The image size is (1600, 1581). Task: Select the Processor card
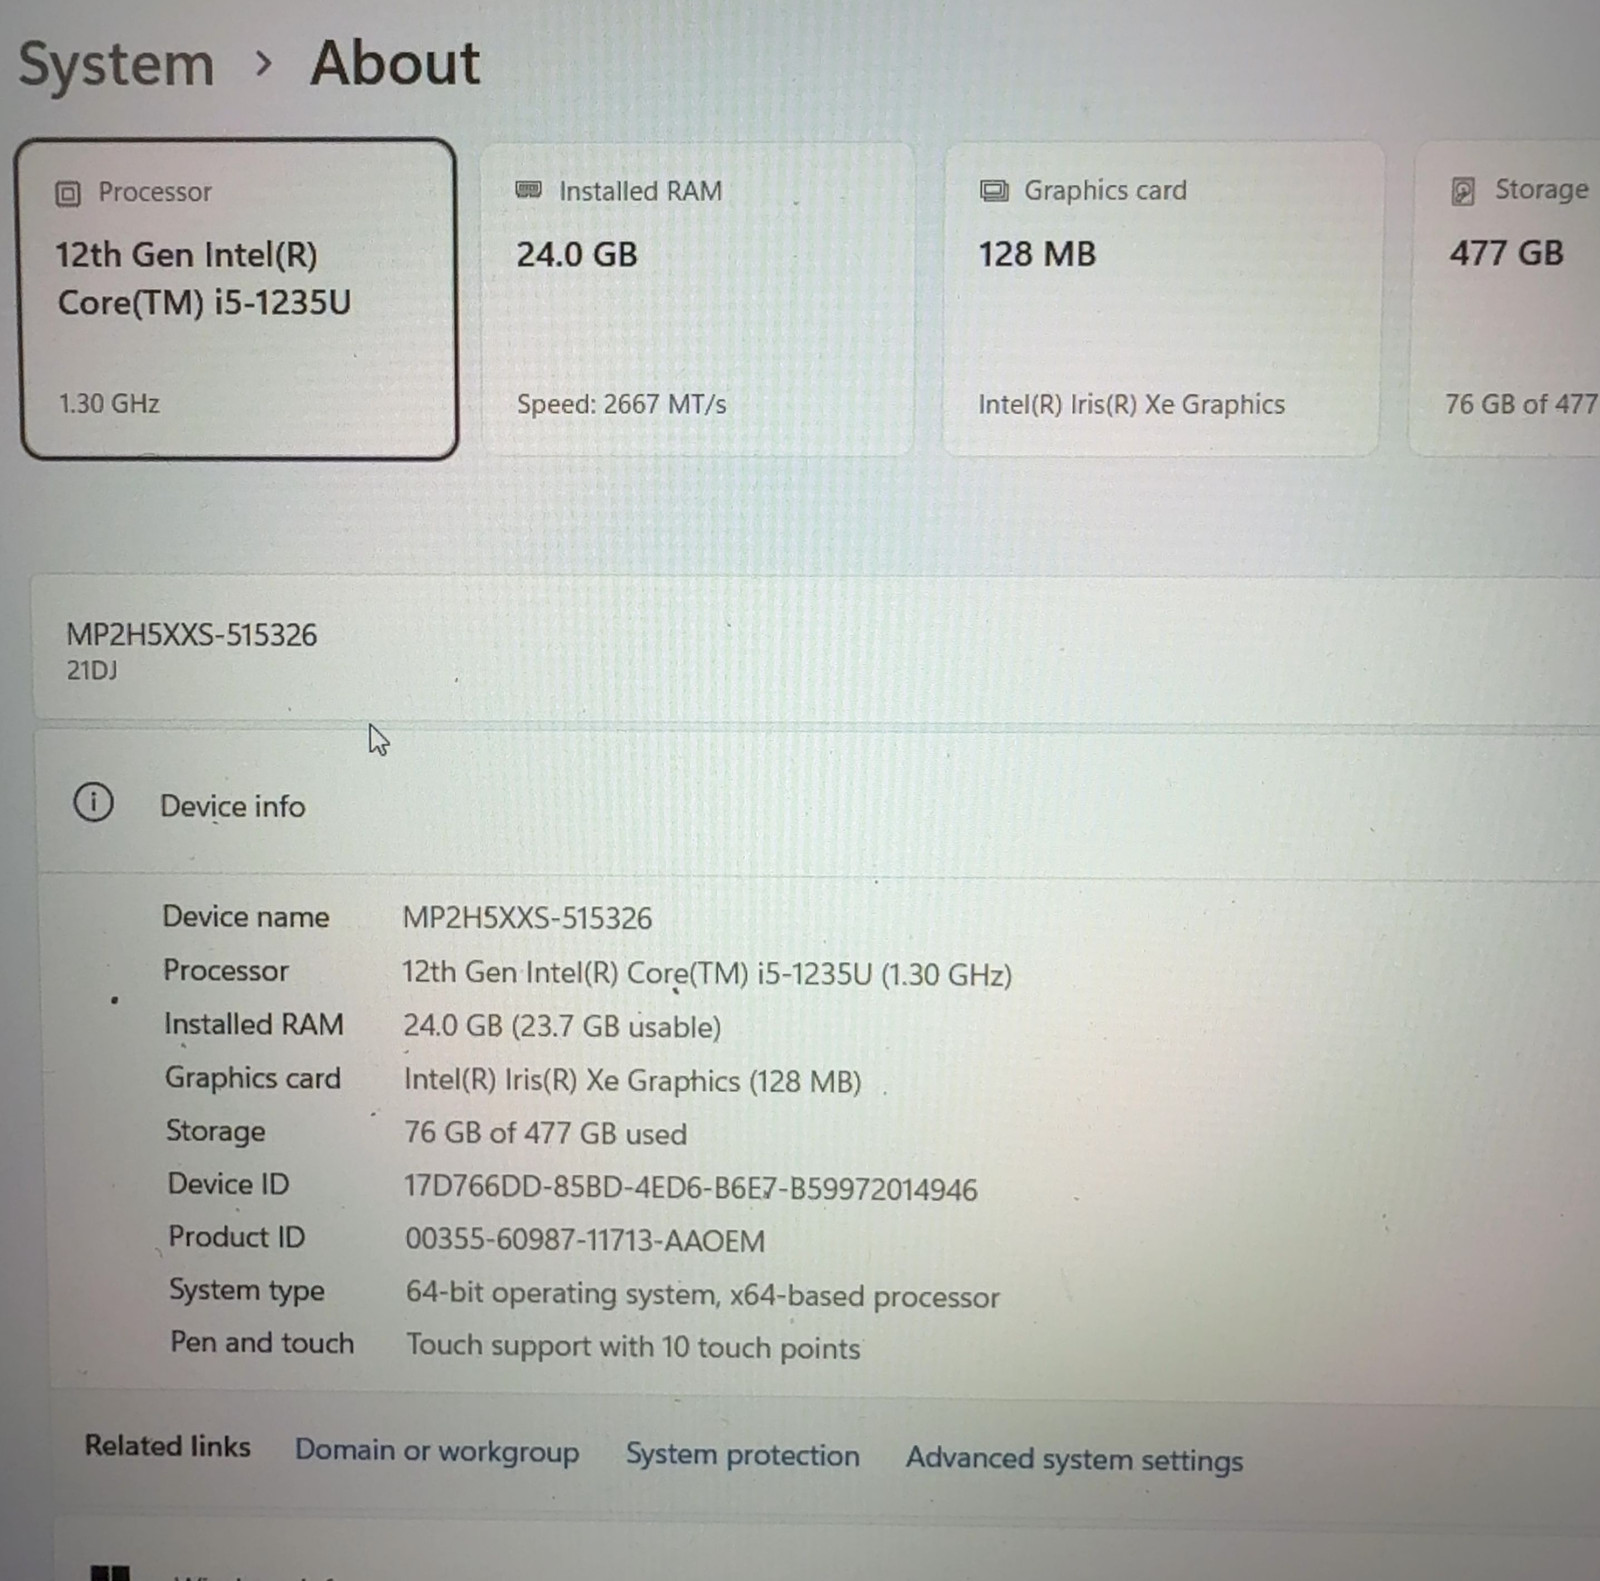click(238, 299)
